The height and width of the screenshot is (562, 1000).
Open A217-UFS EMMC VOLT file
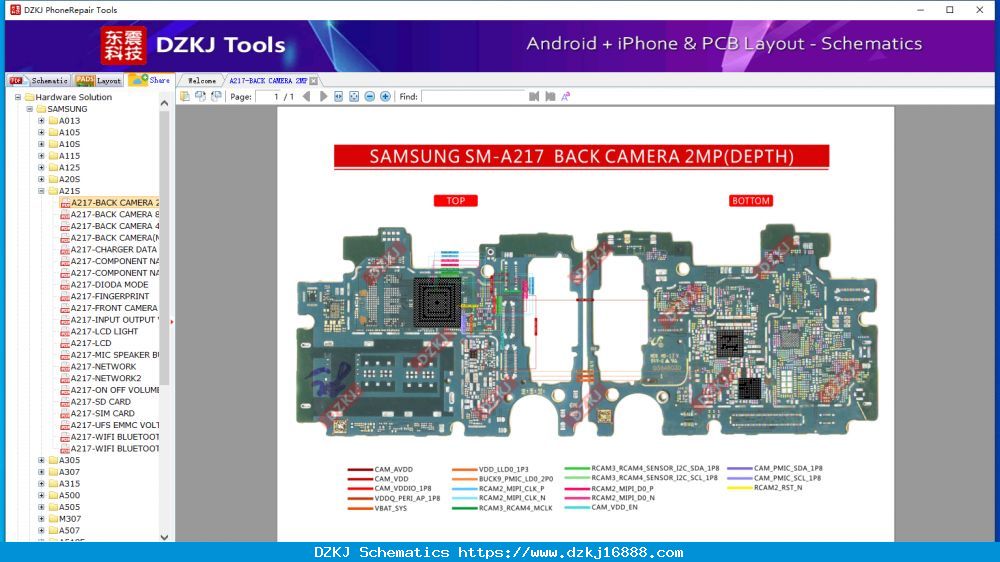click(115, 425)
